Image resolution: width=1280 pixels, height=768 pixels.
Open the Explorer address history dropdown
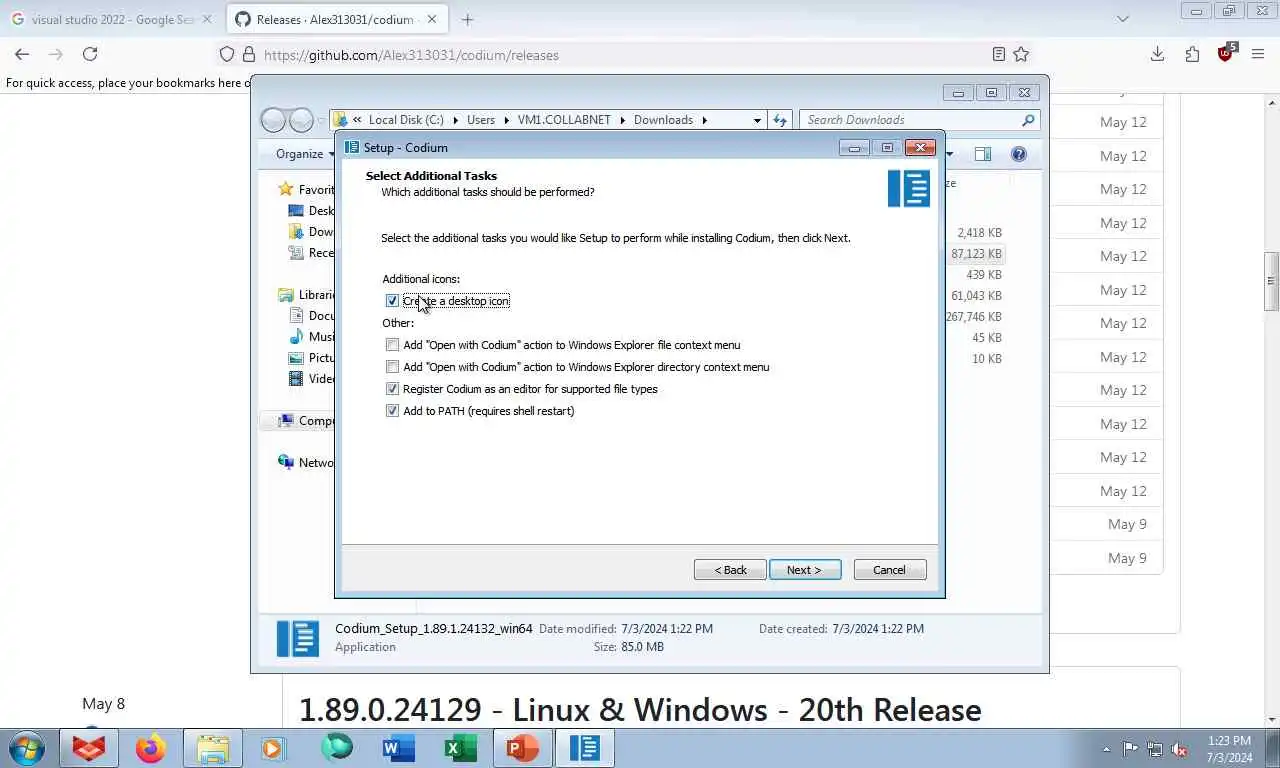pos(757,120)
